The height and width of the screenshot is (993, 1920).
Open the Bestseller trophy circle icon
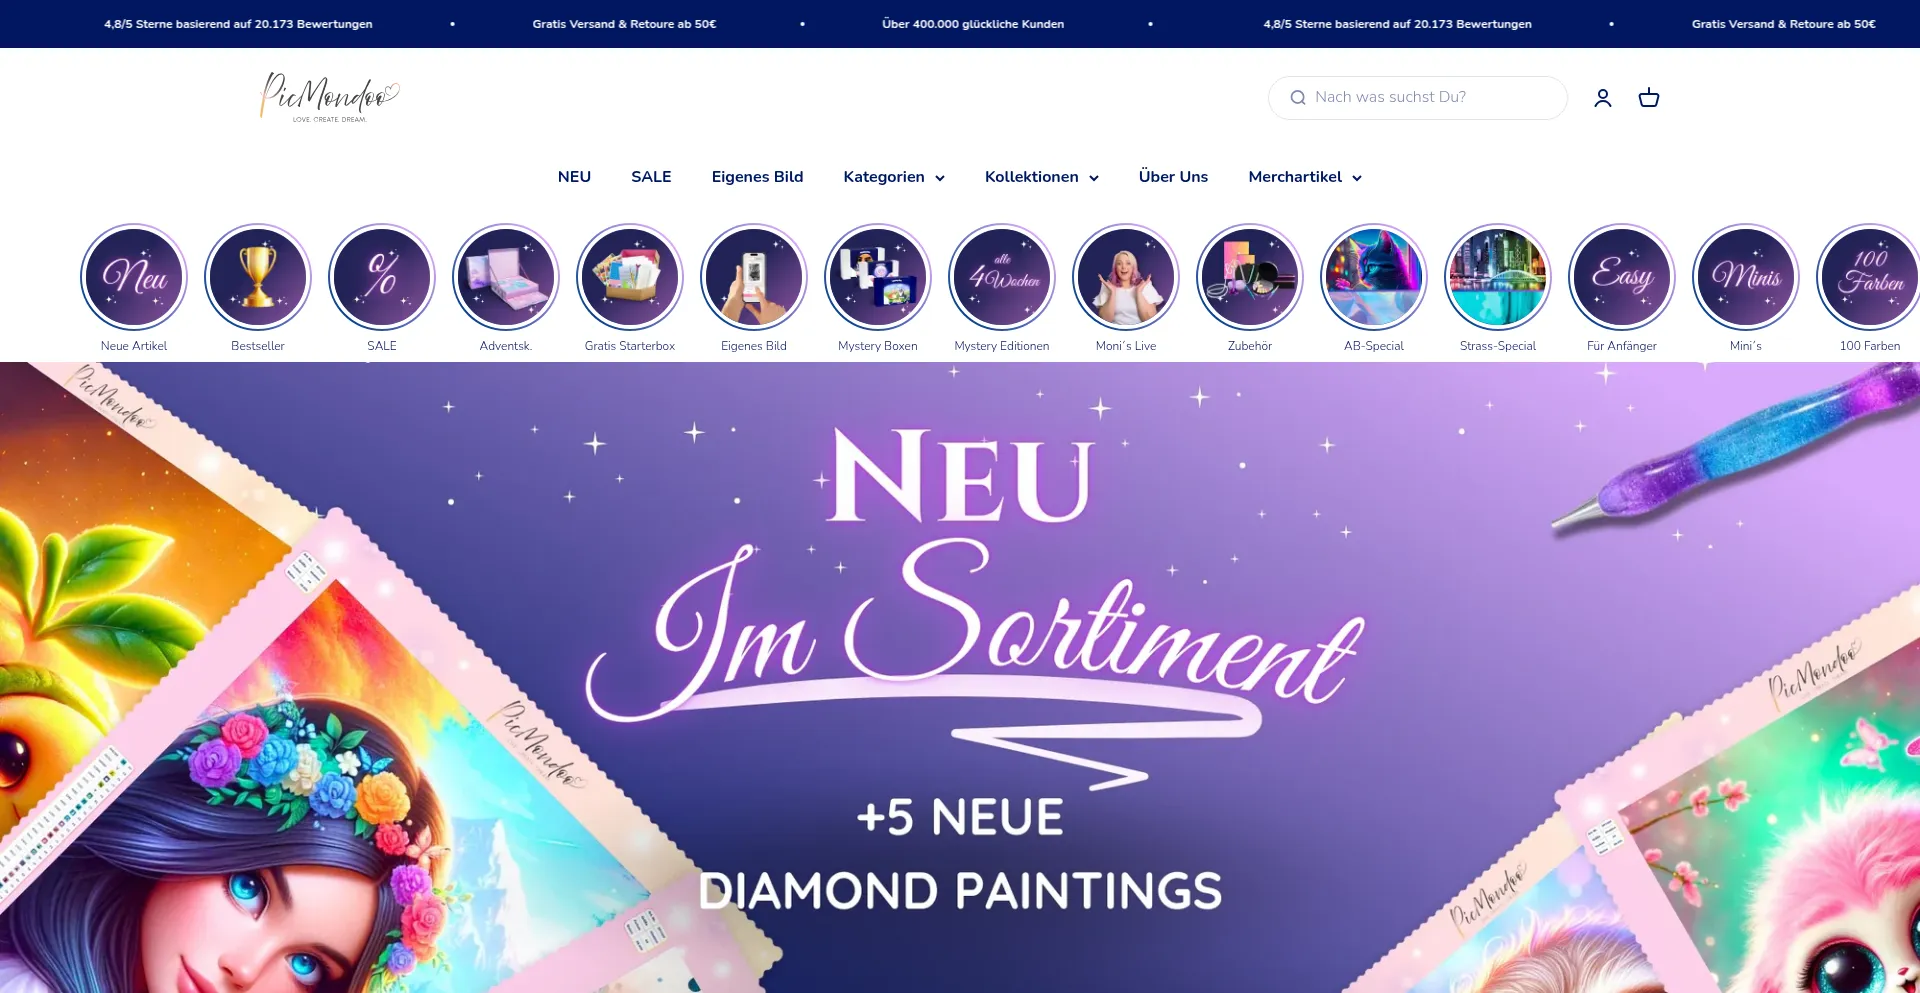[x=258, y=277]
